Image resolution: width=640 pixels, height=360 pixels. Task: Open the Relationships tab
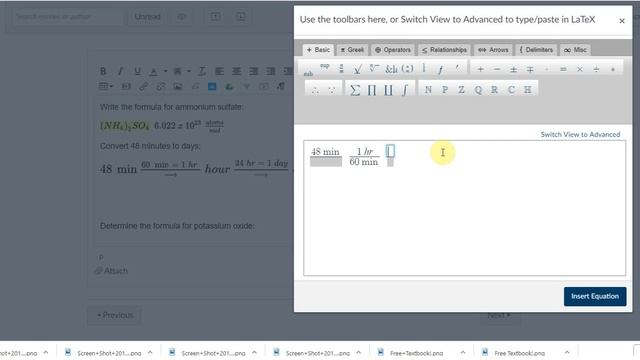click(444, 50)
